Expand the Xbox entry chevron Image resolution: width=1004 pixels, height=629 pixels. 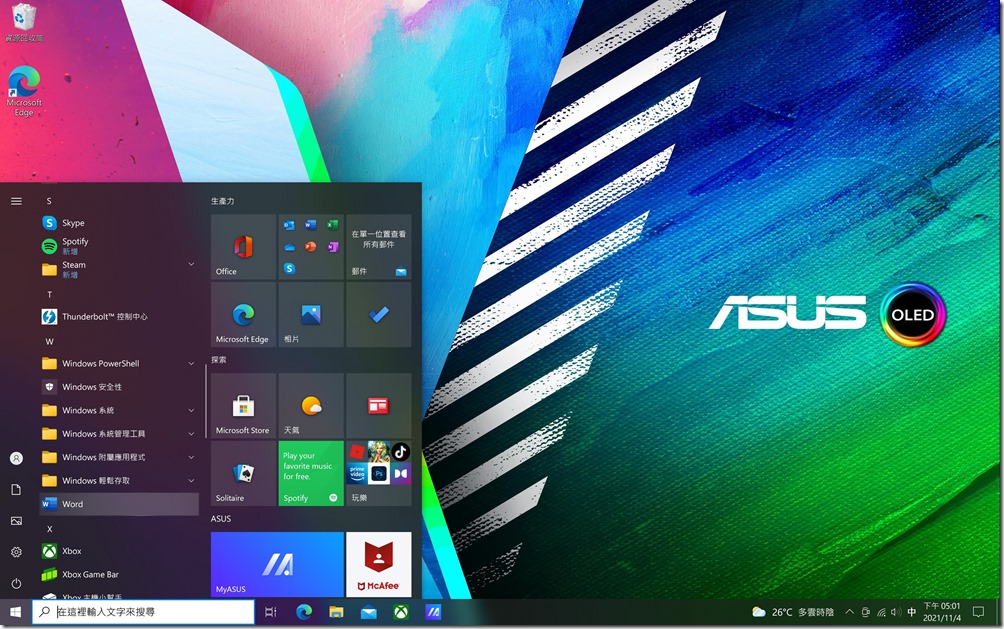click(191, 551)
